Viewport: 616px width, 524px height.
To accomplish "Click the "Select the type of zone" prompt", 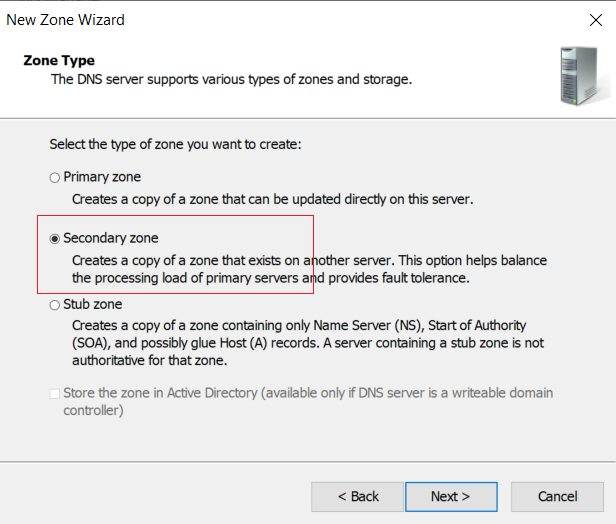I will [175, 145].
